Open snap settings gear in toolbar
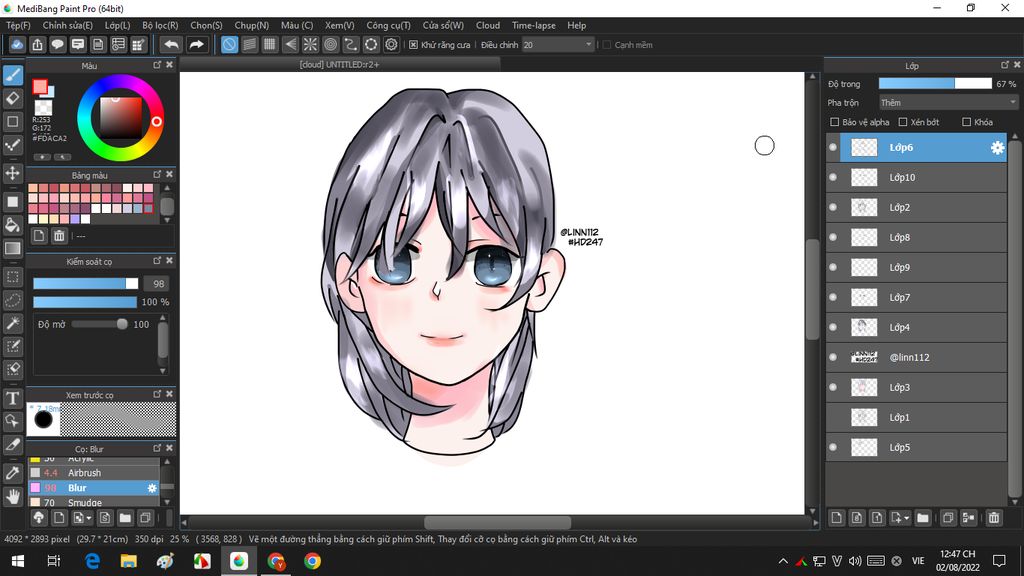The height and width of the screenshot is (576, 1024). click(391, 44)
